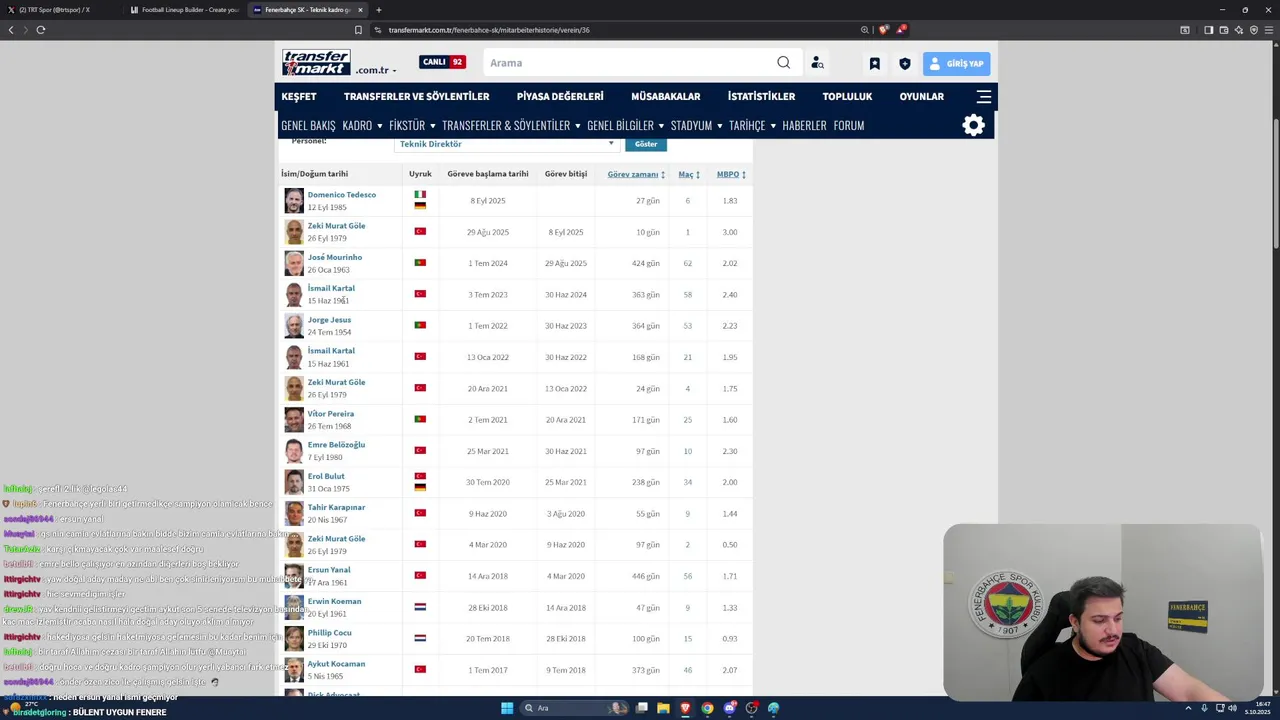Image resolution: width=1280 pixels, height=720 pixels.
Task: Sort table by MBPO column
Action: 731,174
